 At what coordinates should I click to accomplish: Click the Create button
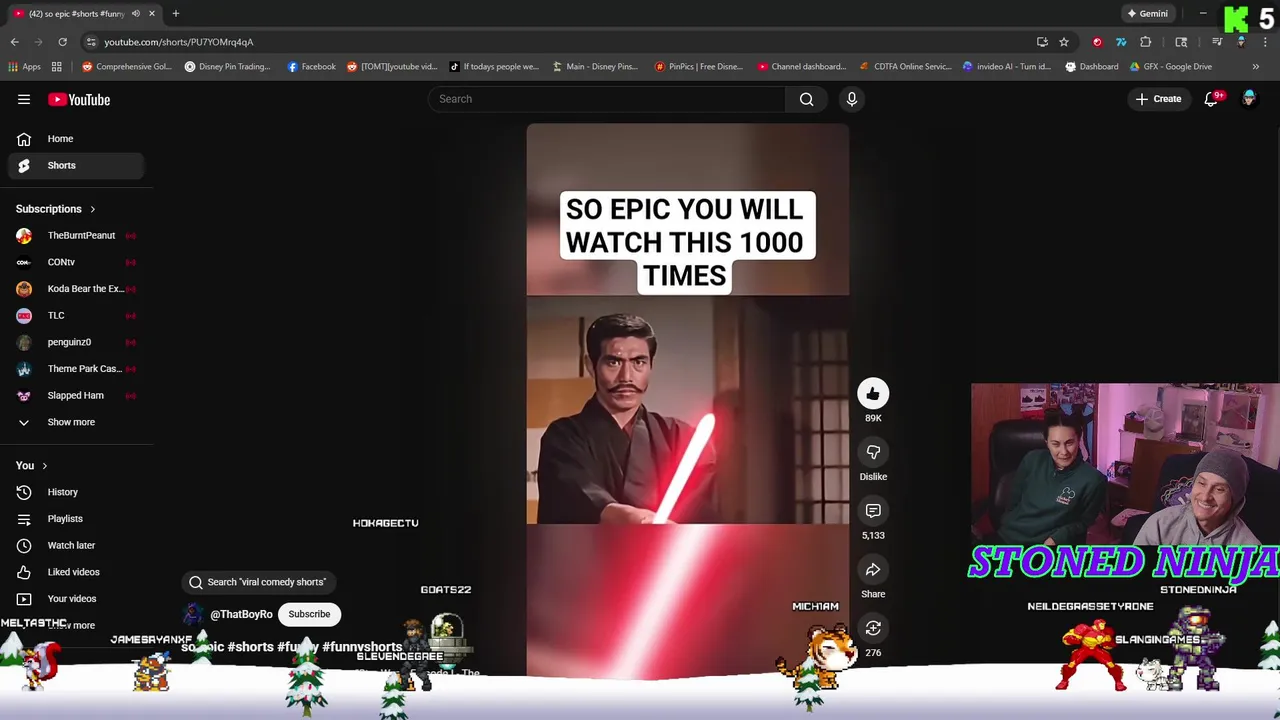1158,99
